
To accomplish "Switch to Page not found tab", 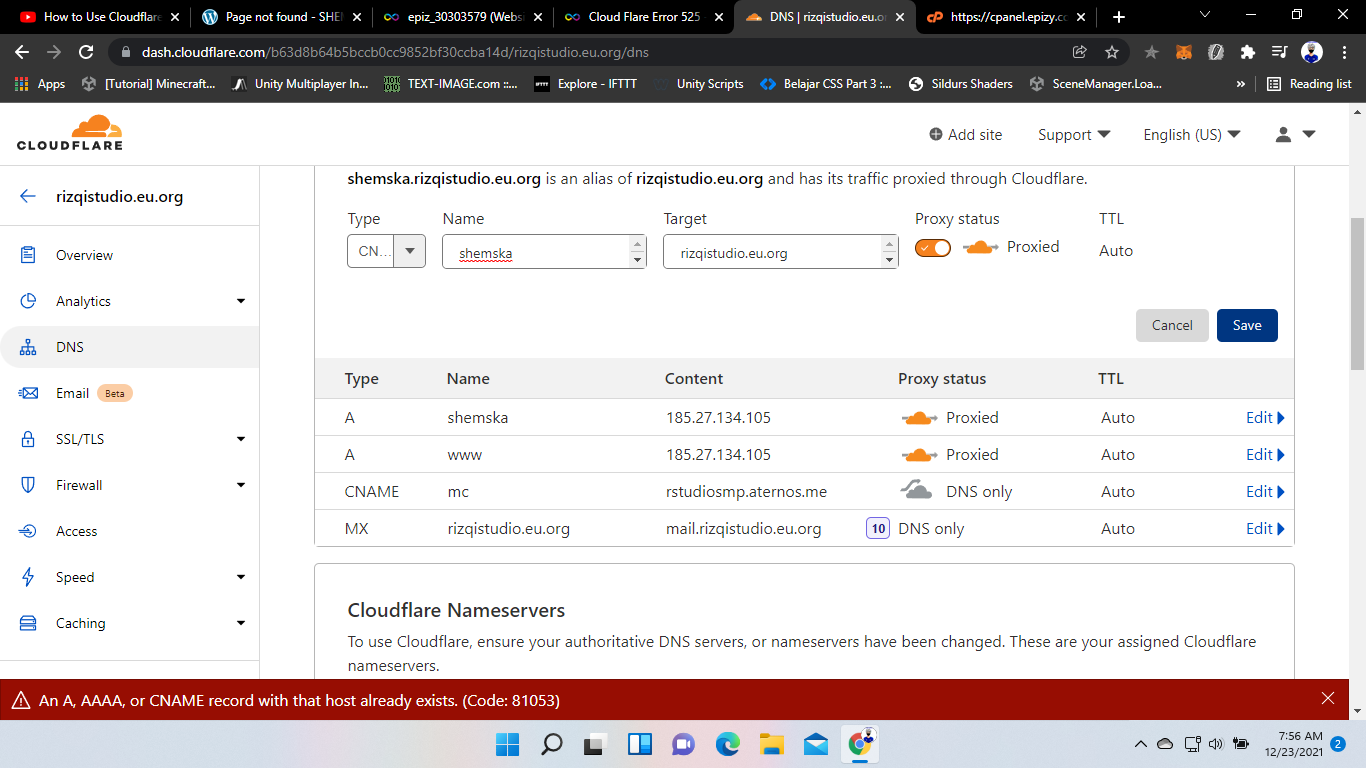I will coord(280,17).
